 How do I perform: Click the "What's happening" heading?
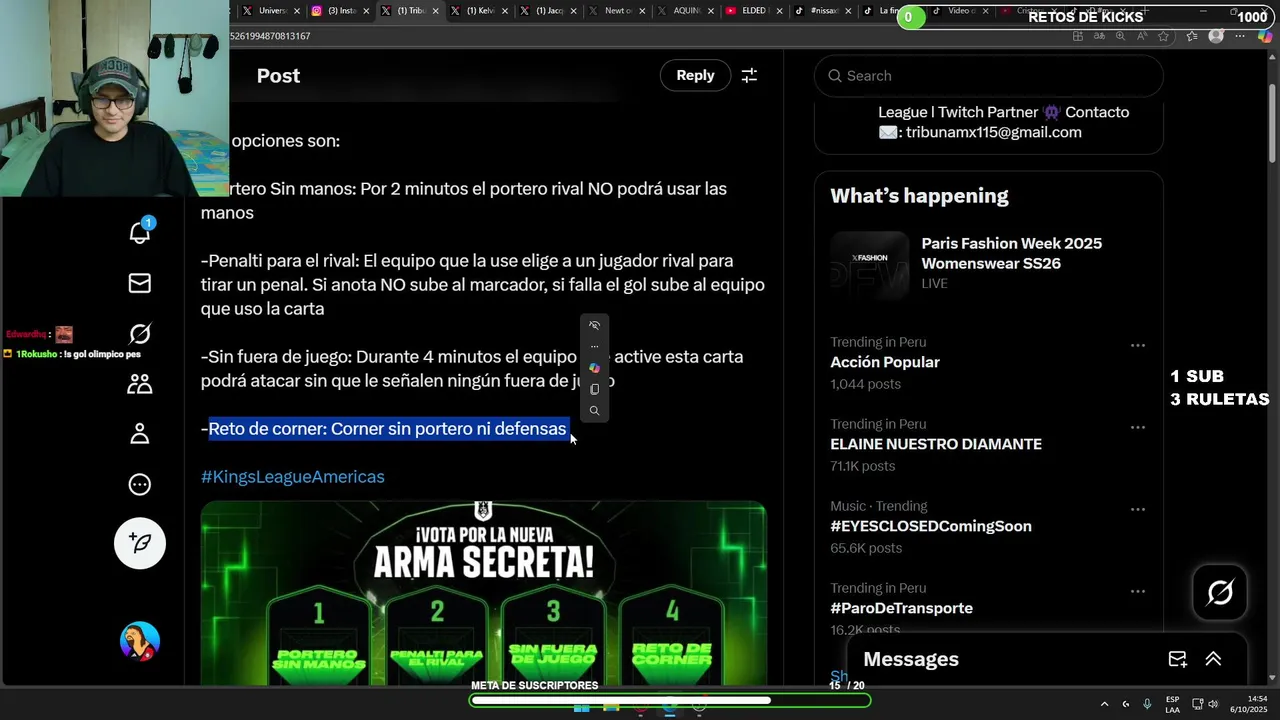pos(919,196)
